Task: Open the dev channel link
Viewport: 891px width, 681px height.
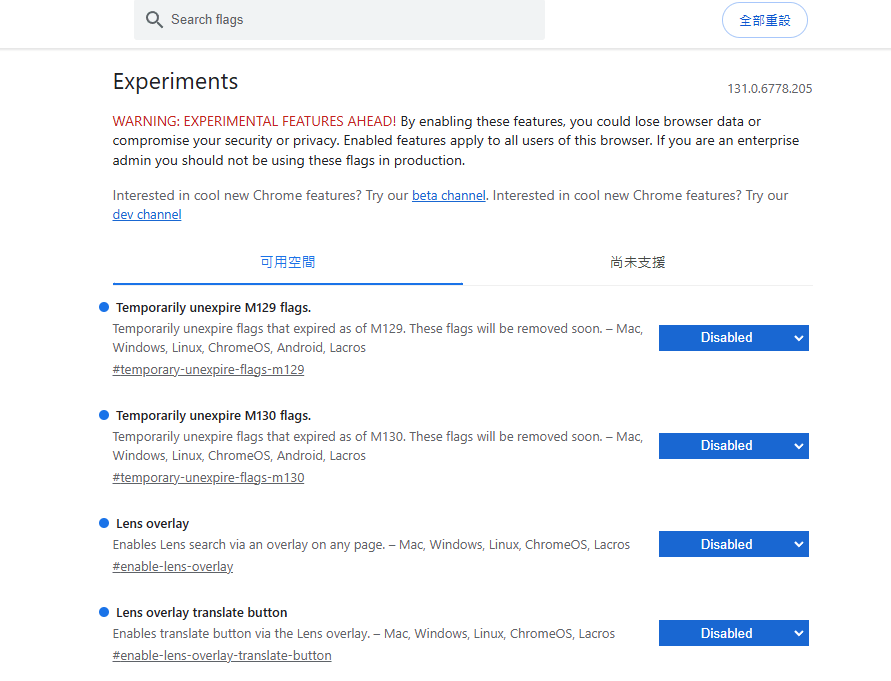Action: pyautogui.click(x=147, y=215)
